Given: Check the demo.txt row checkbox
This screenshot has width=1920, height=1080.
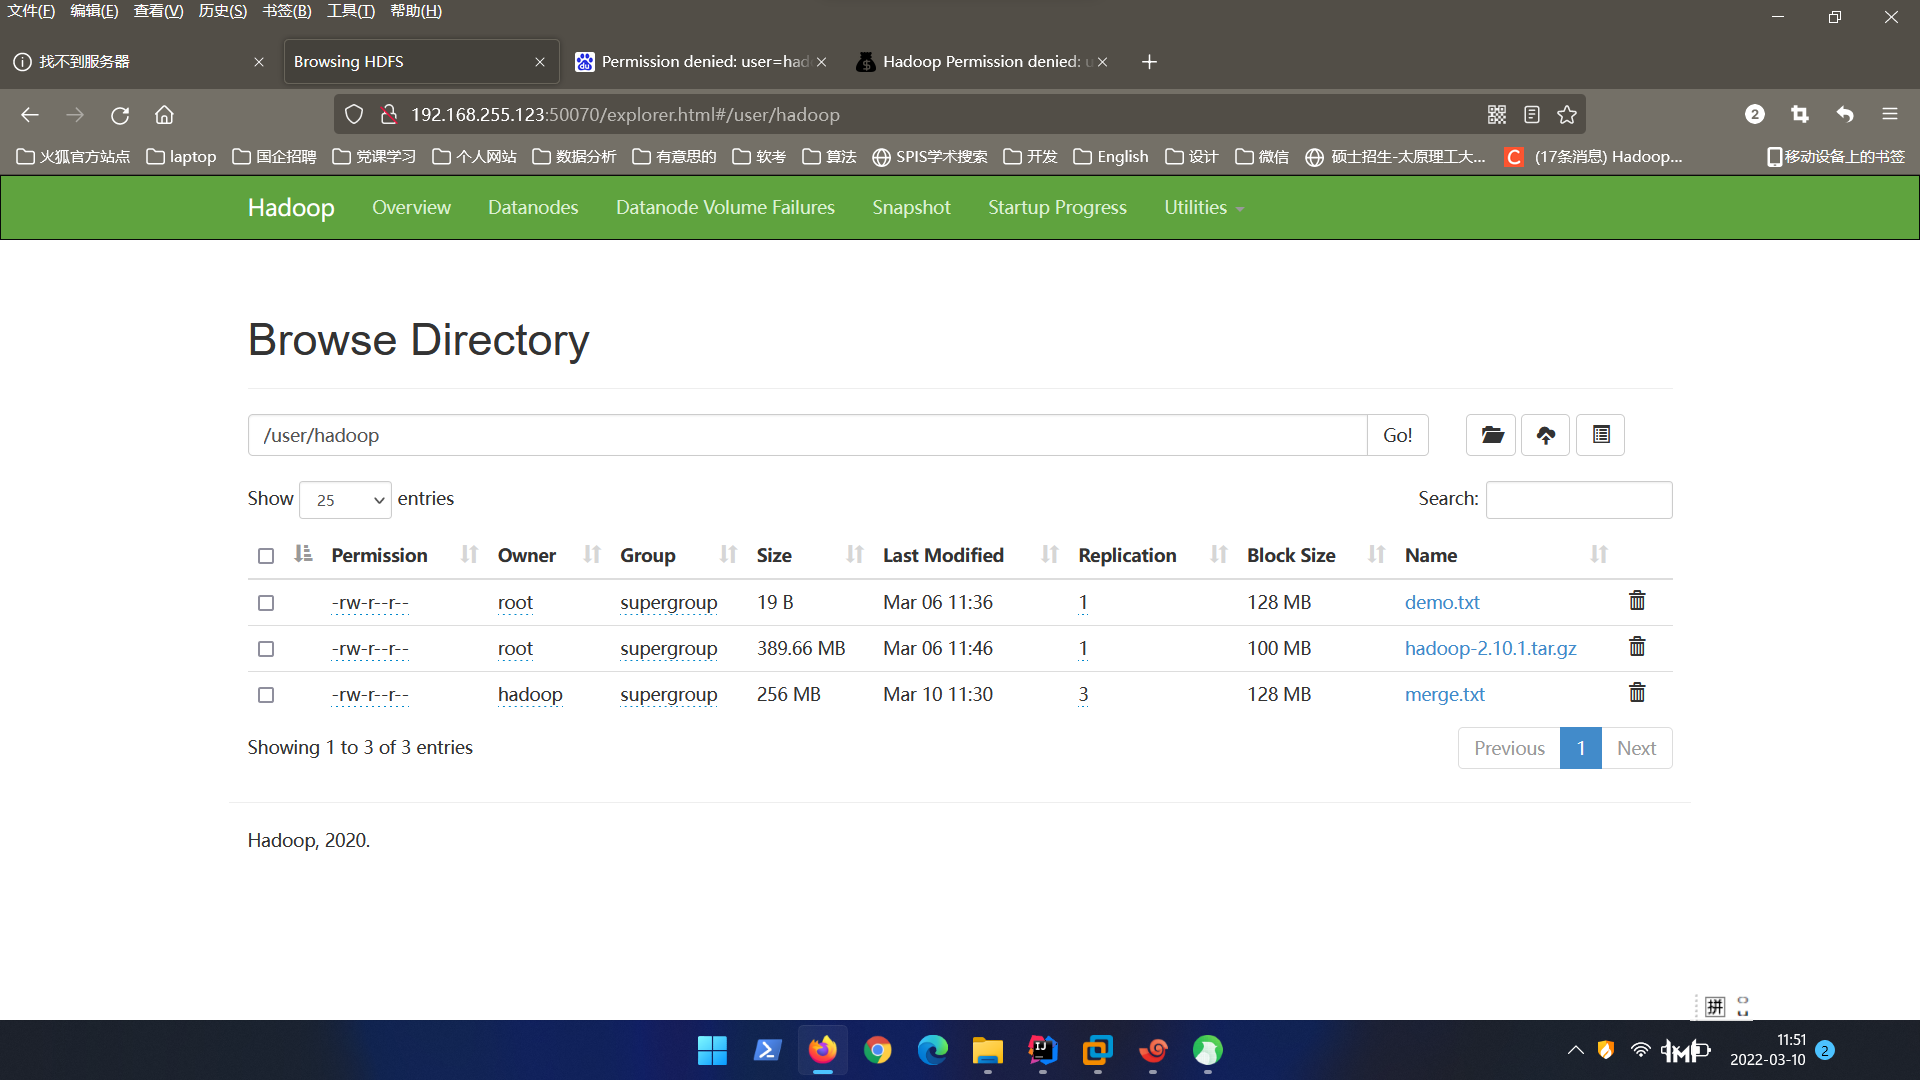Looking at the screenshot, I should (266, 603).
